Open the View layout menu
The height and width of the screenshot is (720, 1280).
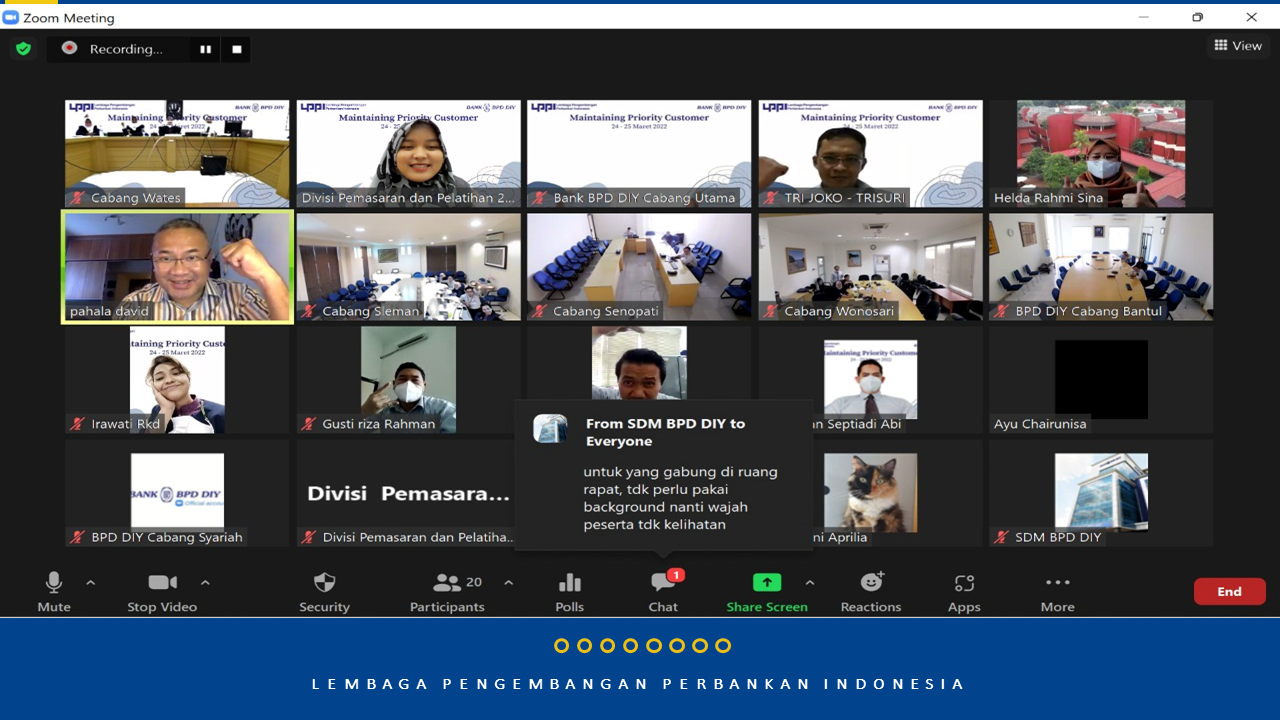click(1238, 46)
